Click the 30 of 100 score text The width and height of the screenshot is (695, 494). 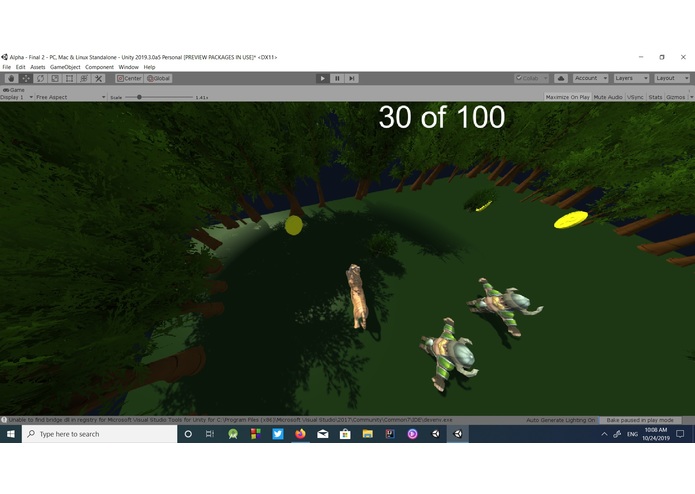click(441, 117)
